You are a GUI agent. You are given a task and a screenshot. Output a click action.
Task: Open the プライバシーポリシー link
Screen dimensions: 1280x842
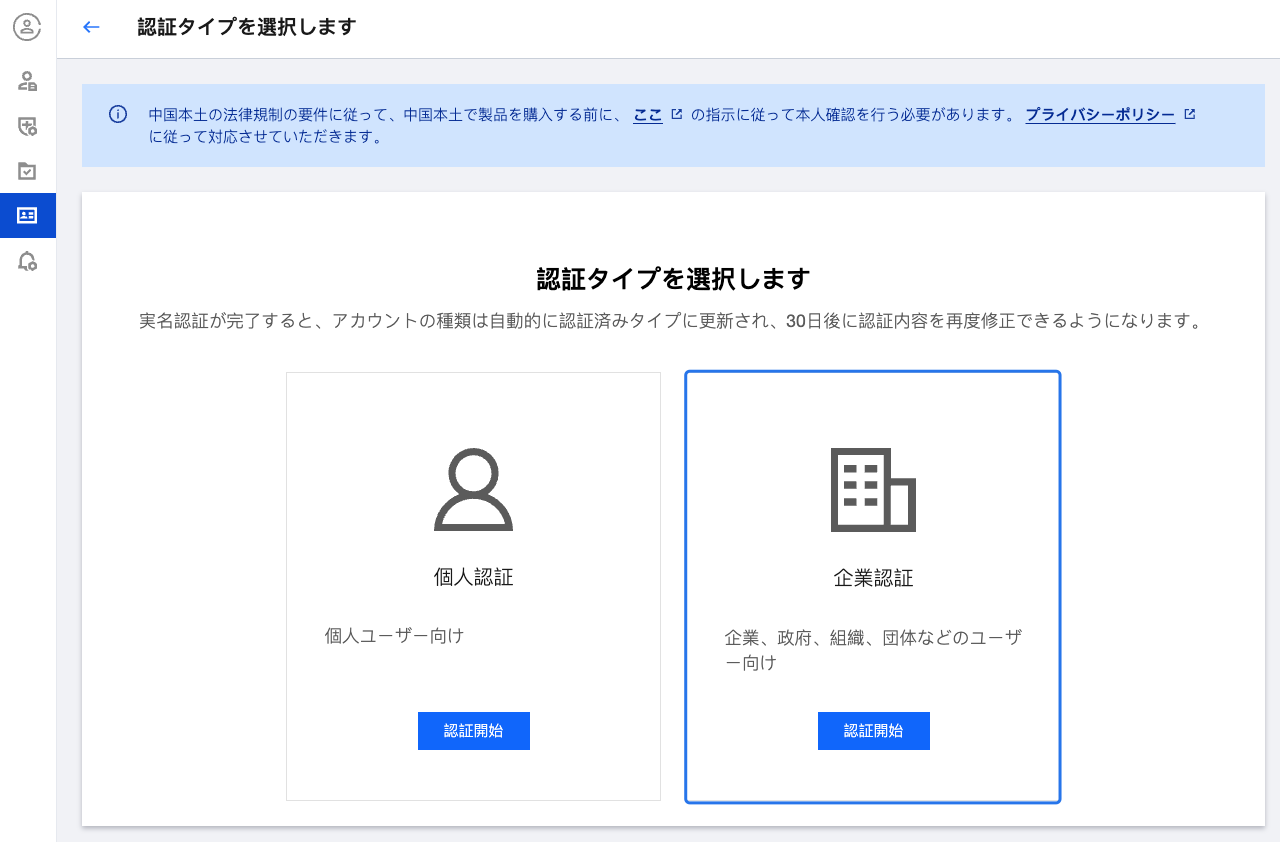point(1100,115)
